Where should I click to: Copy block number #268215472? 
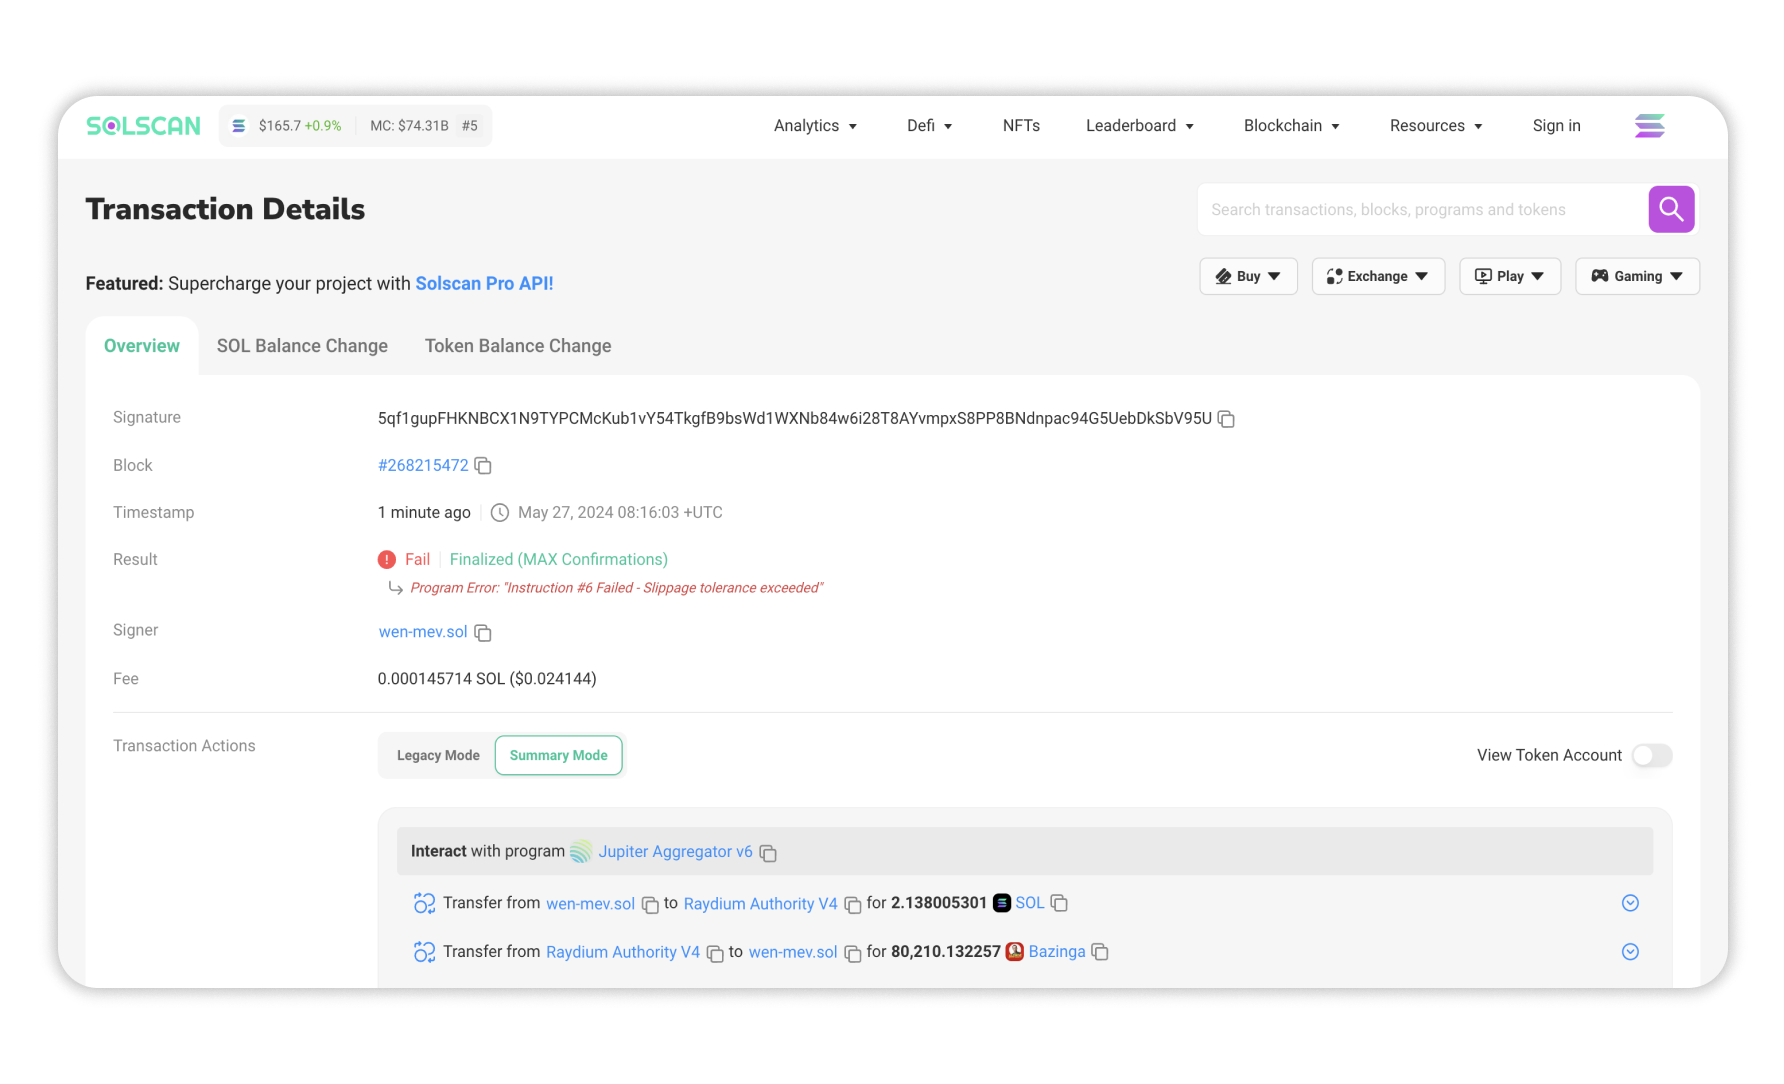click(483, 466)
